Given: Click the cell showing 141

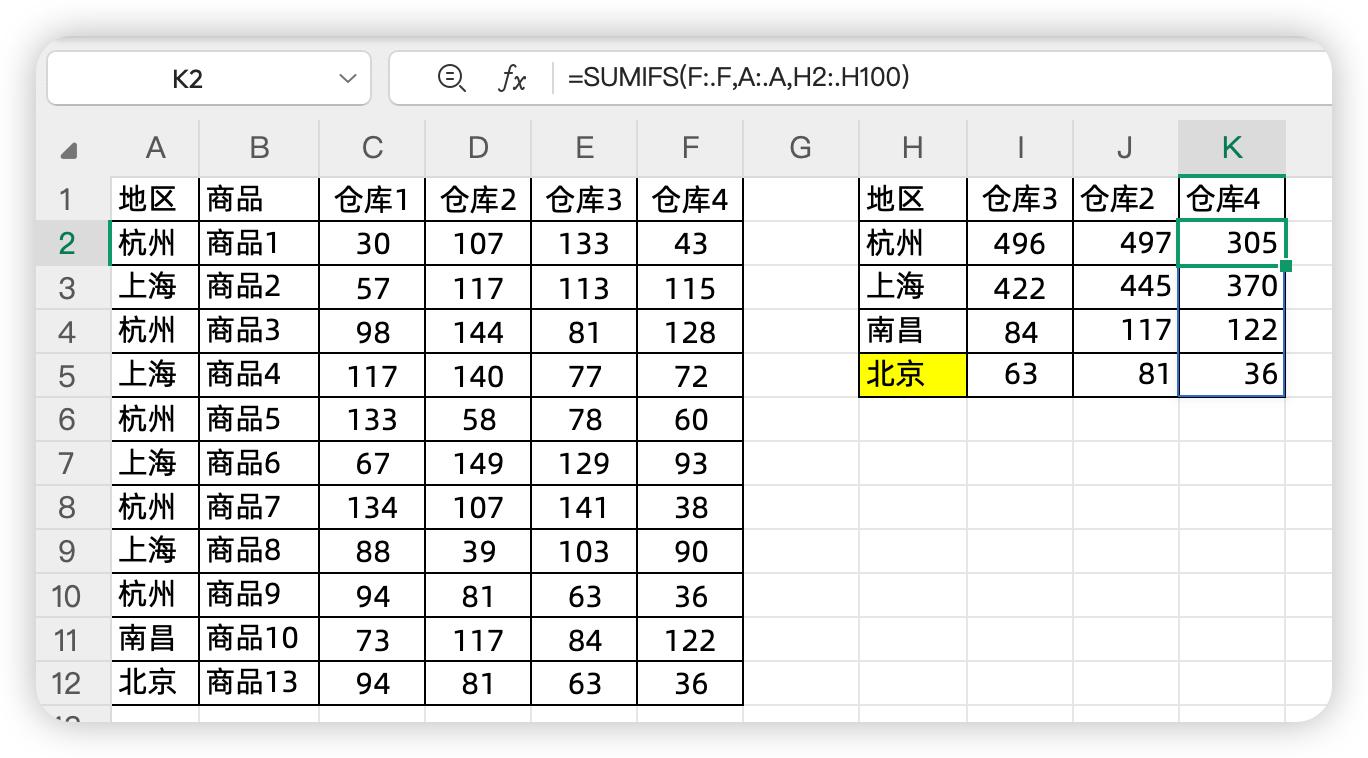Looking at the screenshot, I should point(584,507).
